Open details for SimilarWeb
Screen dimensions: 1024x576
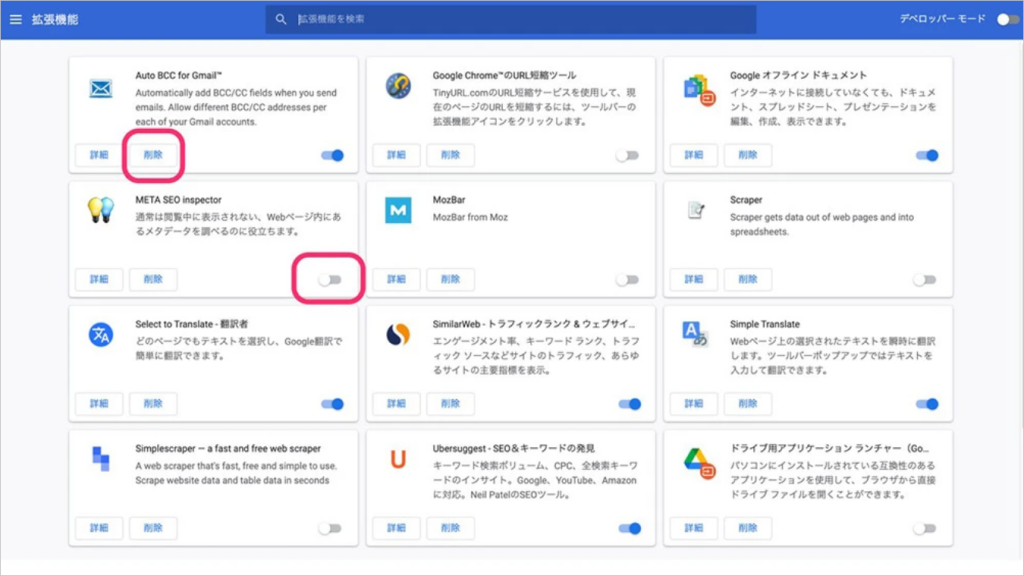click(396, 404)
